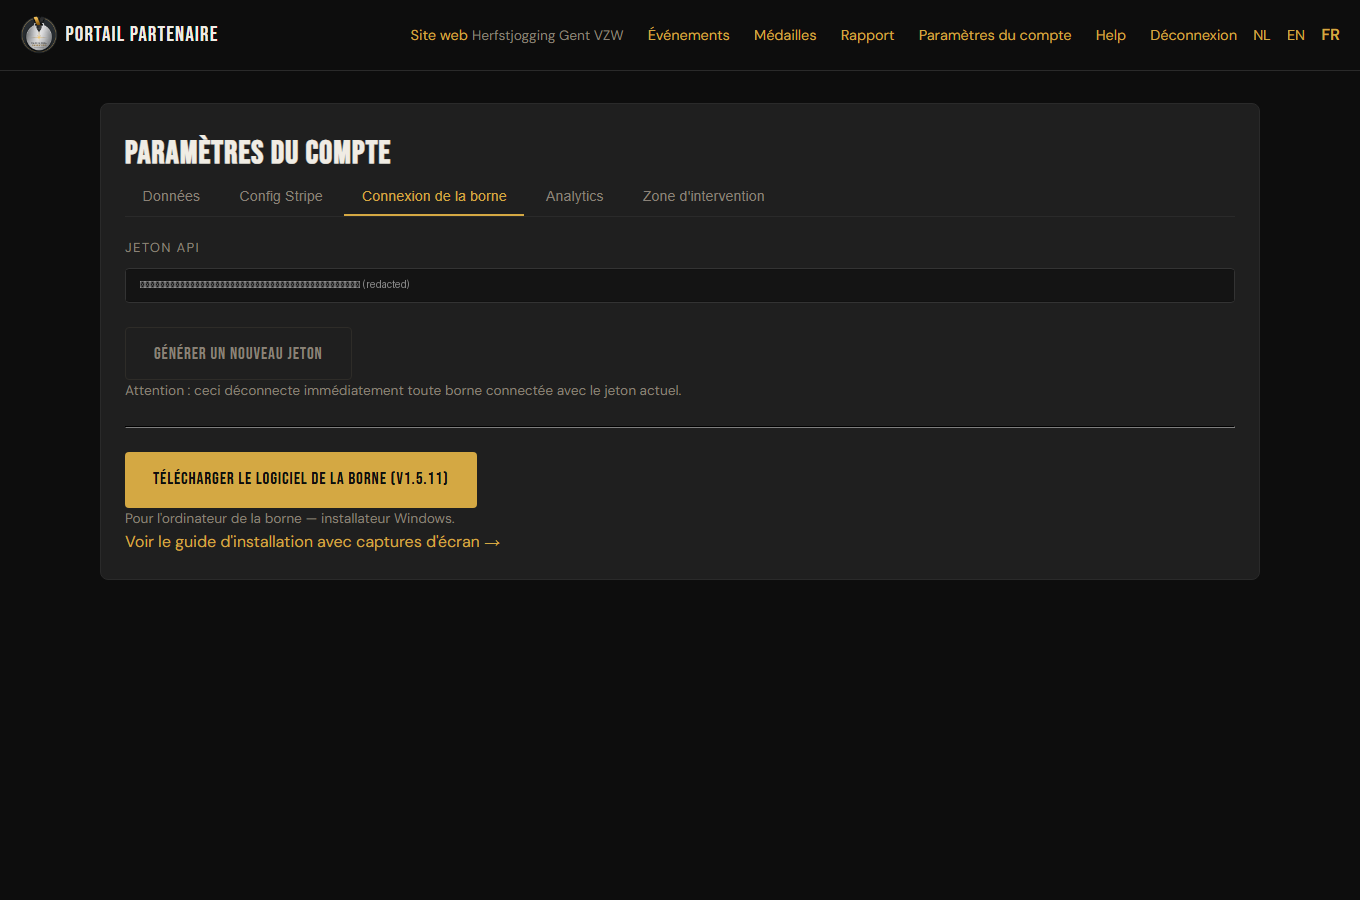
Task: Switch language to NL
Action: [x=1262, y=35]
